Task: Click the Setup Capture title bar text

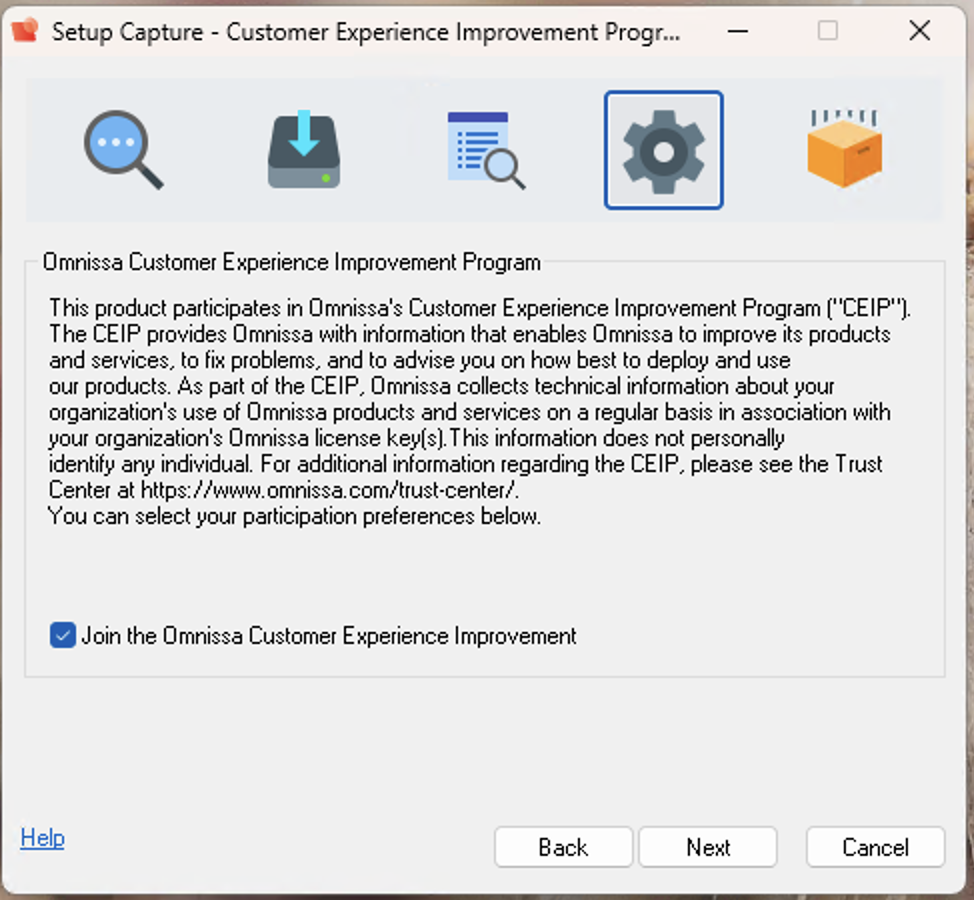Action: pos(366,31)
